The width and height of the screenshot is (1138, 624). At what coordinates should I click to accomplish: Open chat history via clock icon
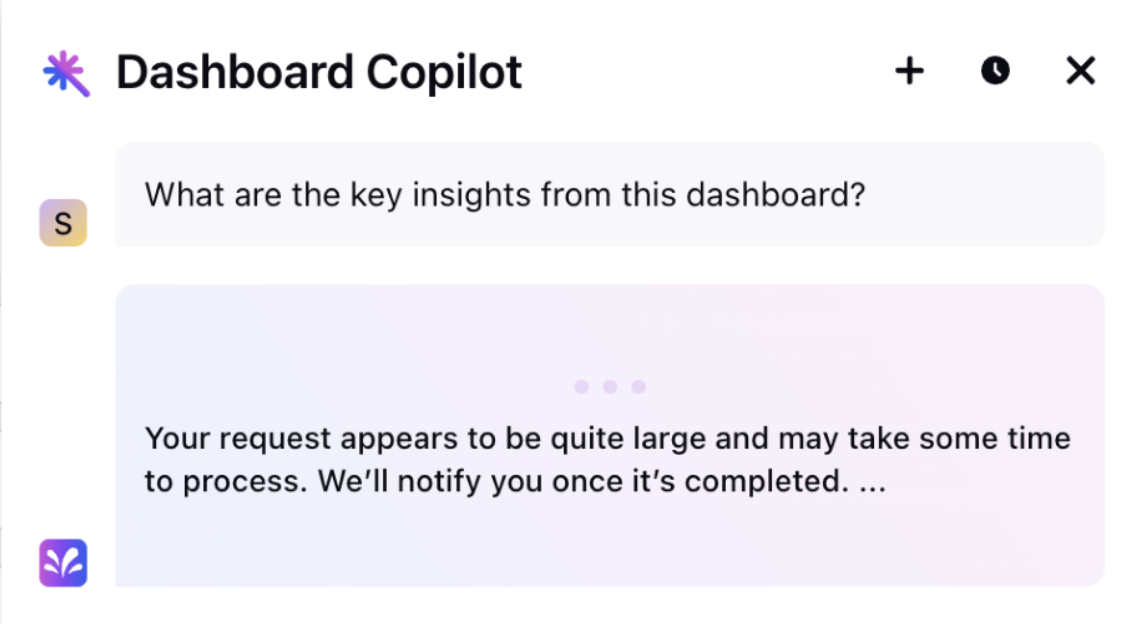995,71
